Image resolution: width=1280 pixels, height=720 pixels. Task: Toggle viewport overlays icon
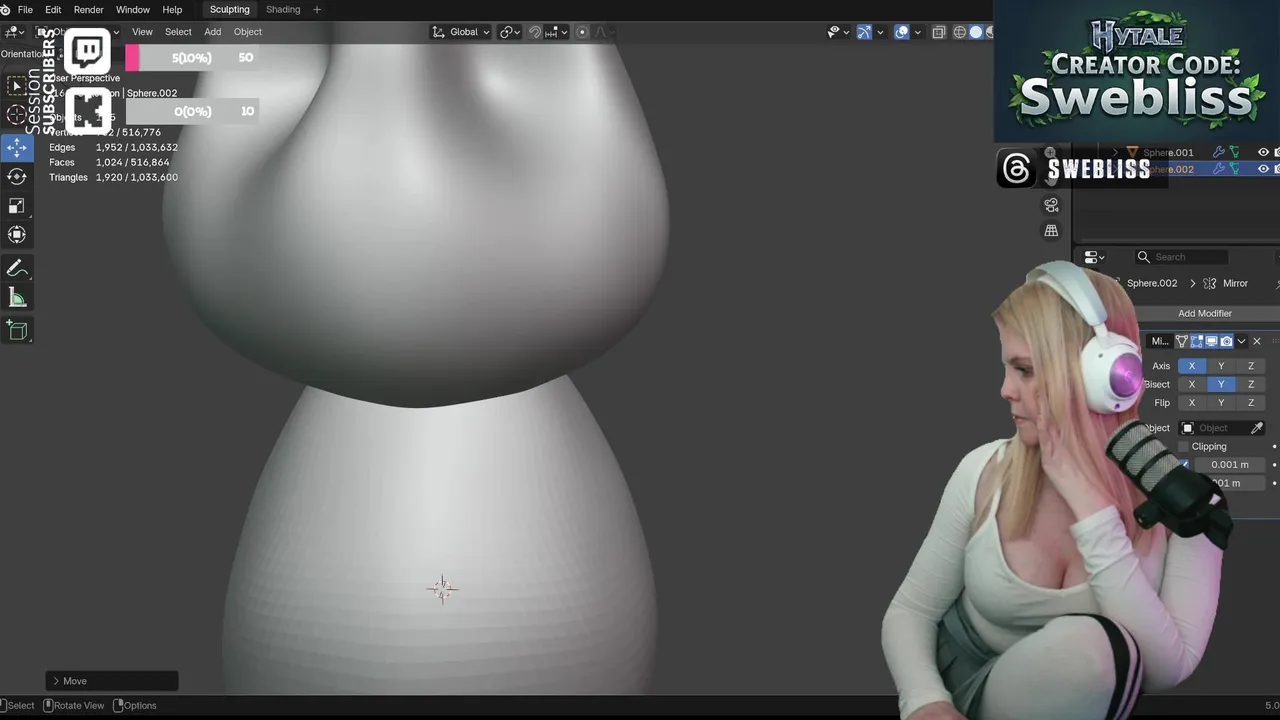(x=902, y=32)
